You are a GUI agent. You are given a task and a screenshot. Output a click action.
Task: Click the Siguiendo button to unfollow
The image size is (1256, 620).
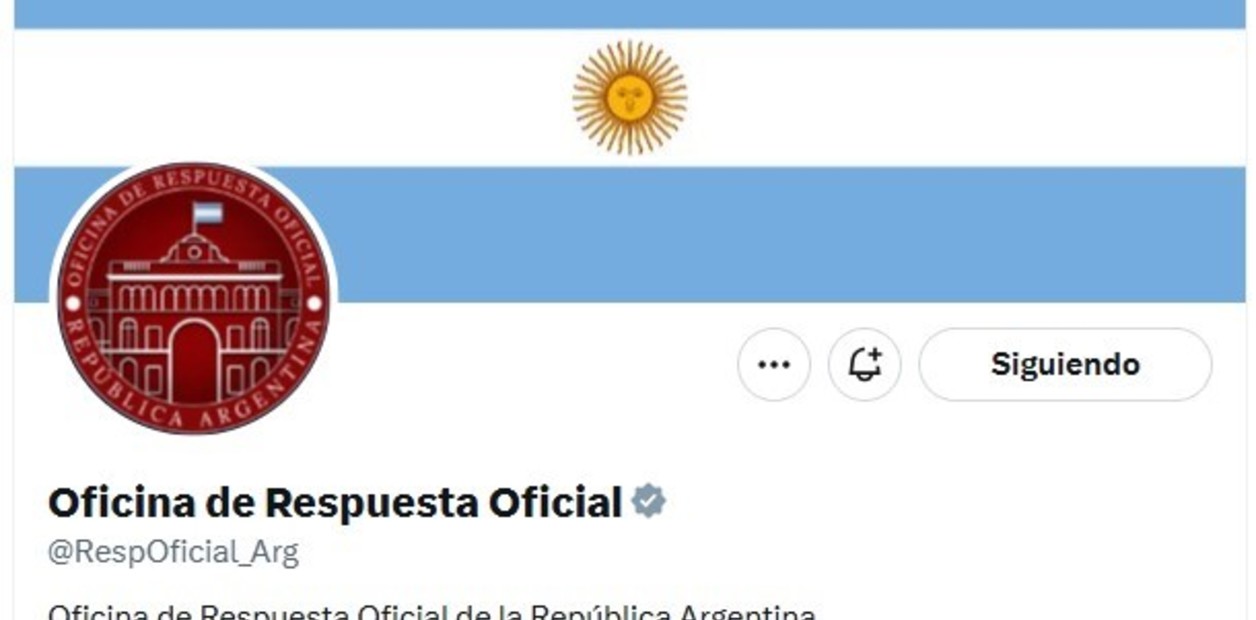tap(1065, 365)
